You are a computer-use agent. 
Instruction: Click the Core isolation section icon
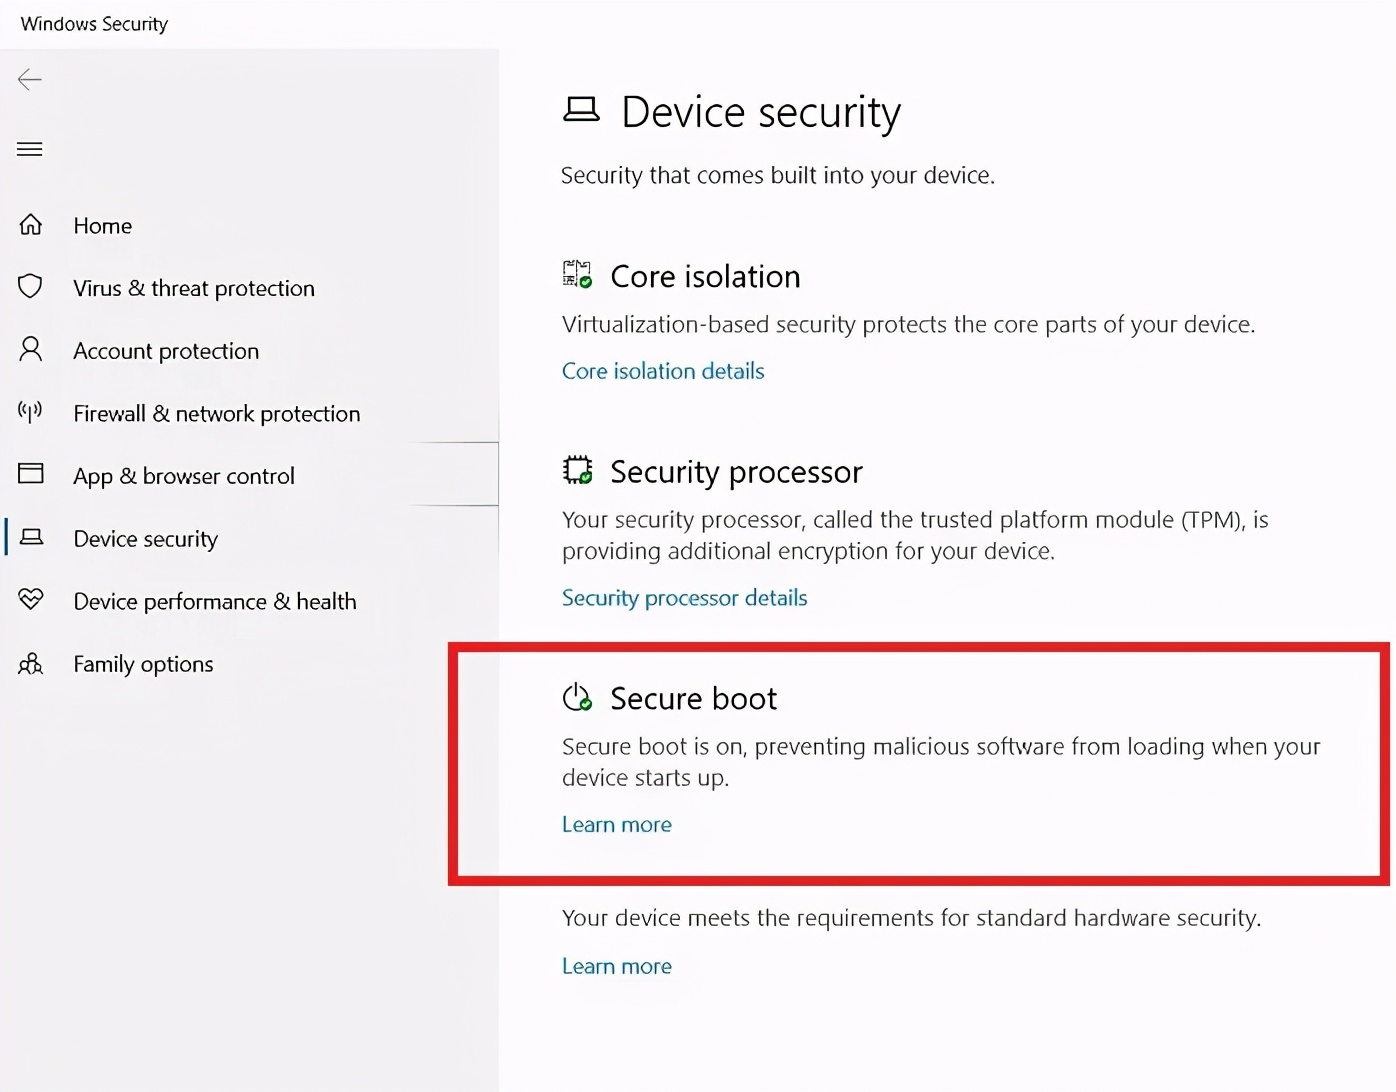(576, 274)
